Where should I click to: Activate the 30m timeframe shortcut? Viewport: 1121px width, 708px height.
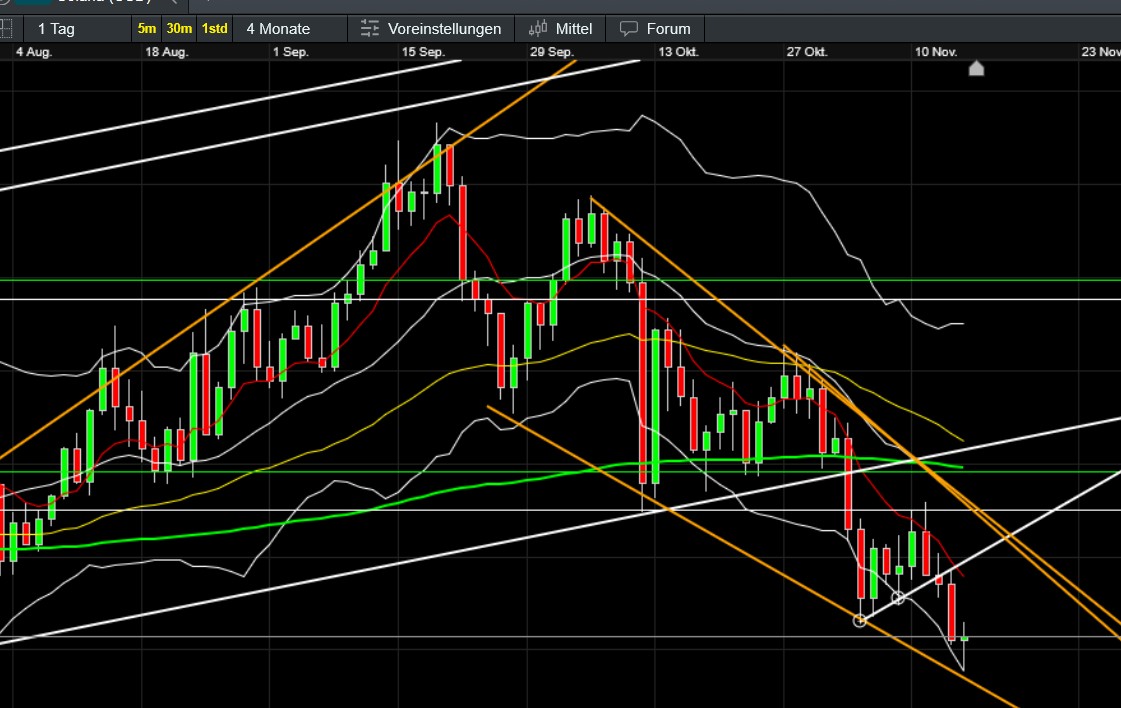tap(179, 28)
